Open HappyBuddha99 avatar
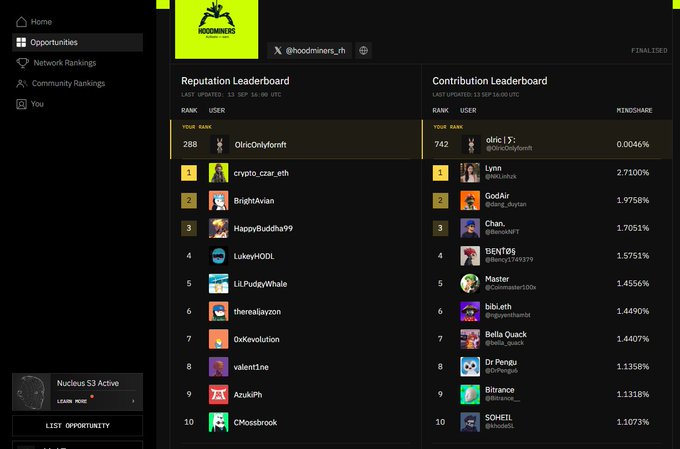 click(219, 228)
